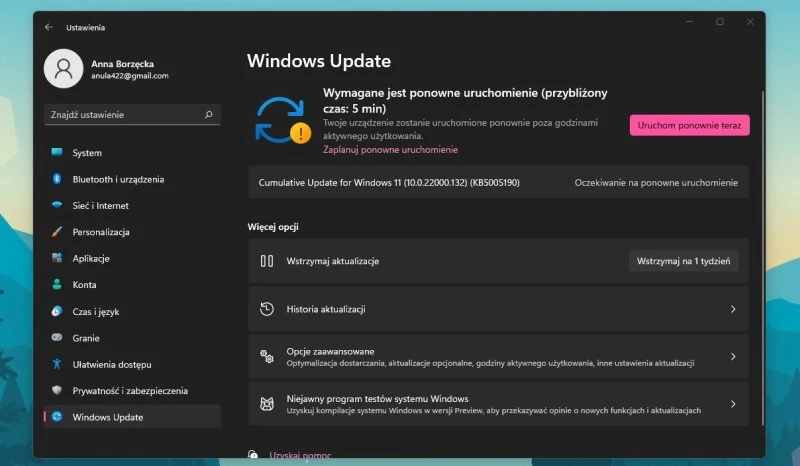Viewport: 800px width, 466px height.
Task: Select Windows Update in sidebar
Action: [133, 417]
